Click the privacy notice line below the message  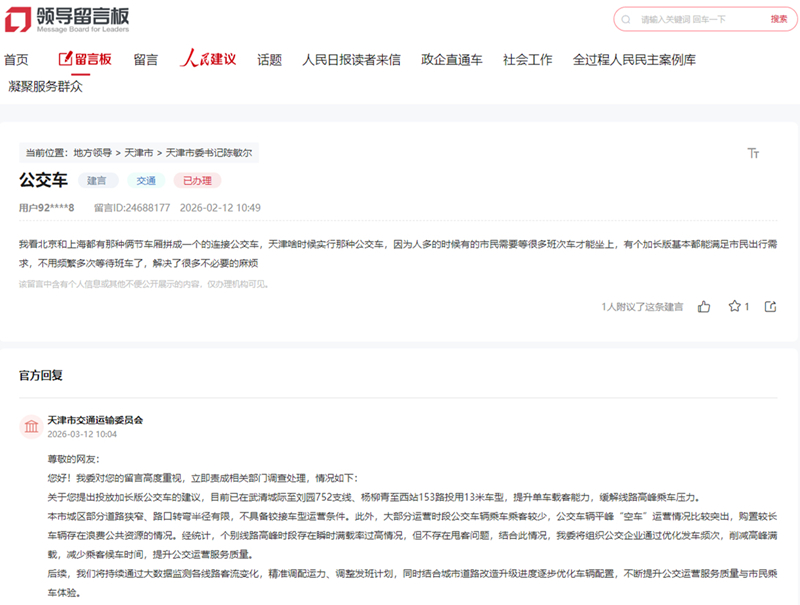point(144,284)
